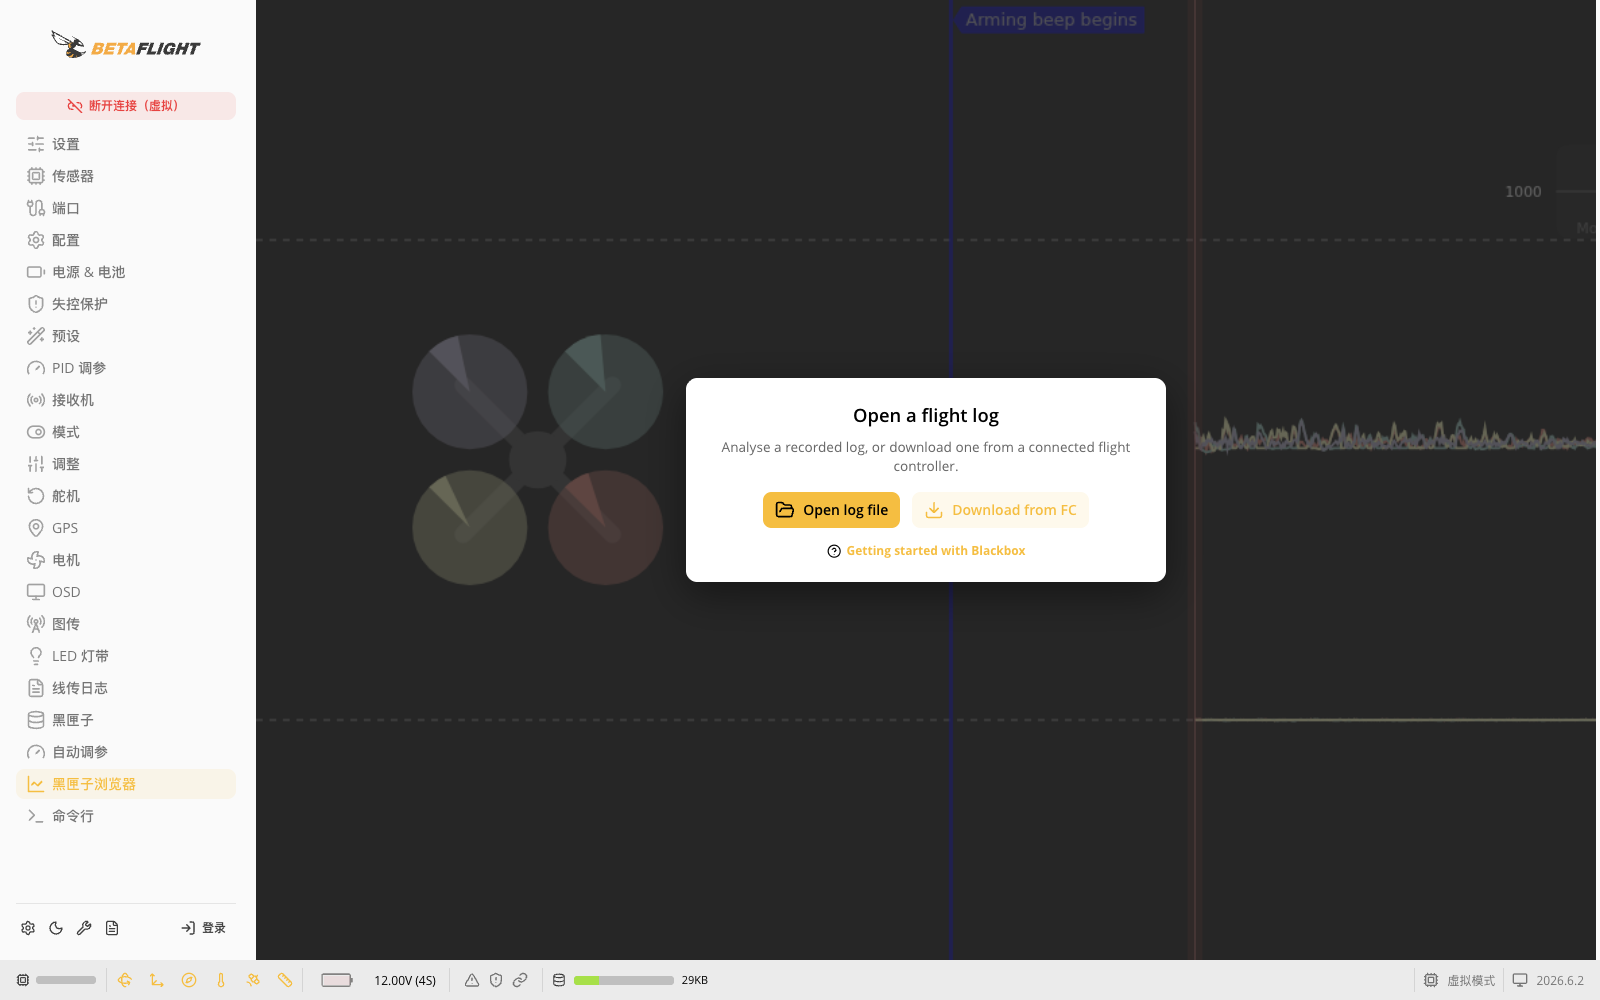Viewport: 1600px width, 1000px height.
Task: Open the document icon in the sidebar footer
Action: pos(112,928)
